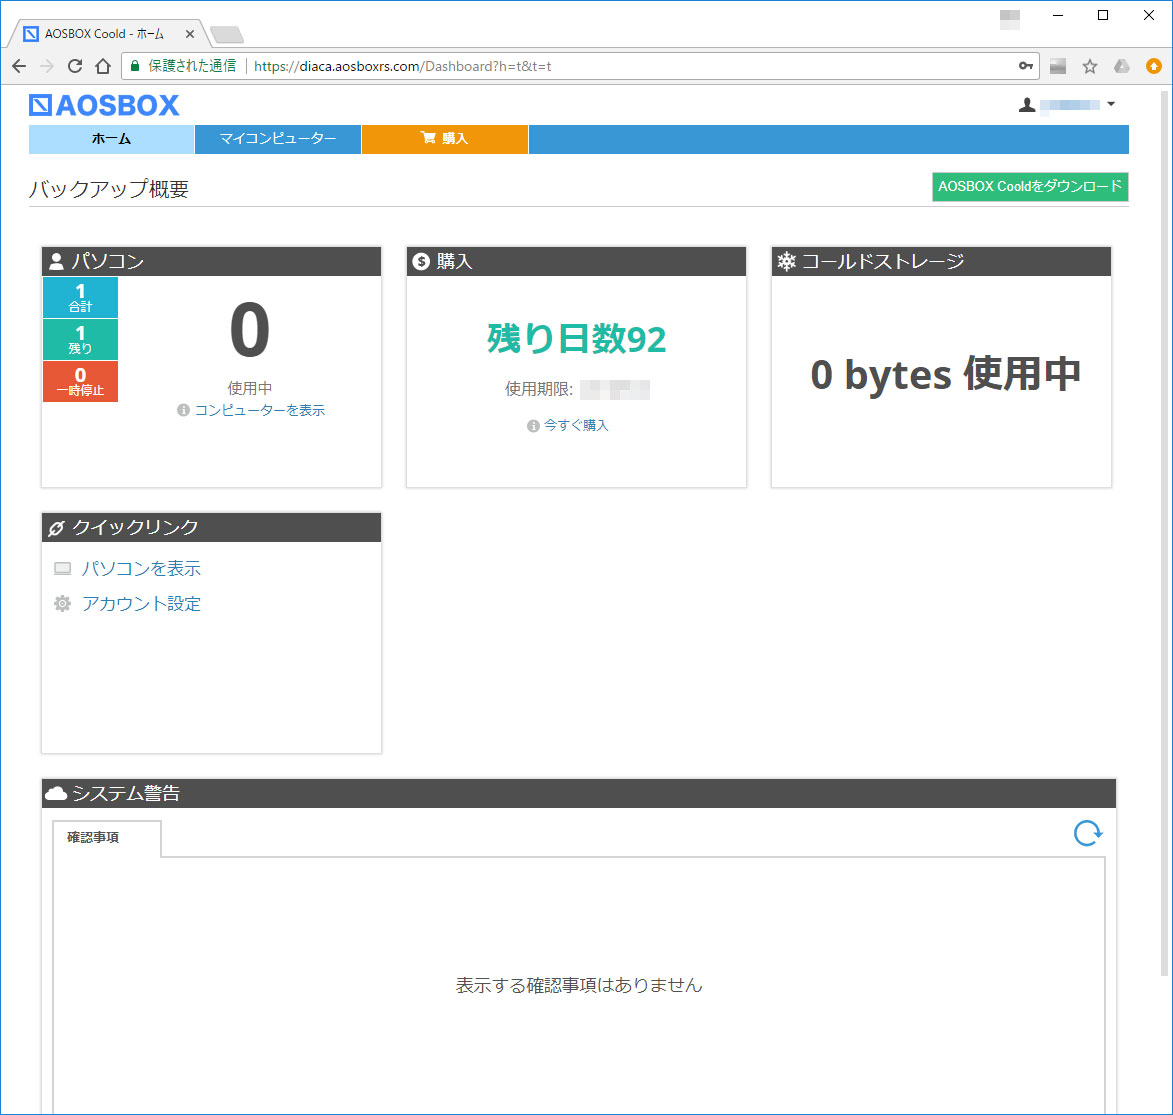This screenshot has width=1173, height=1115.
Task: Open パソコンを表示 quick link
Action: (141, 569)
